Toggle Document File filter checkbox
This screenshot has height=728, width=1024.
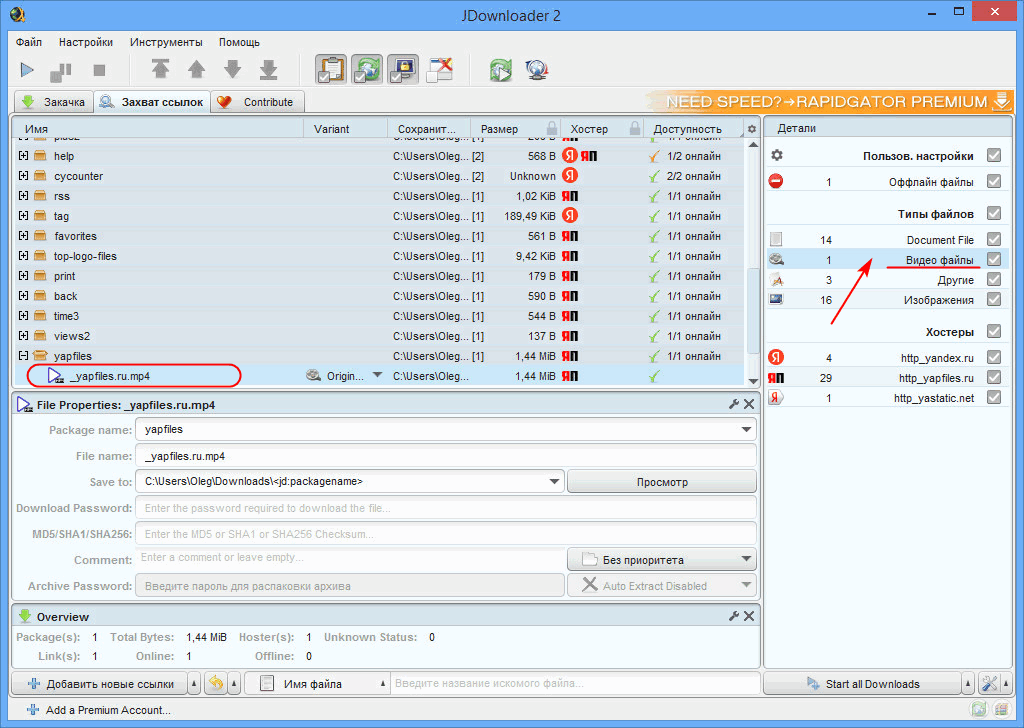click(994, 240)
